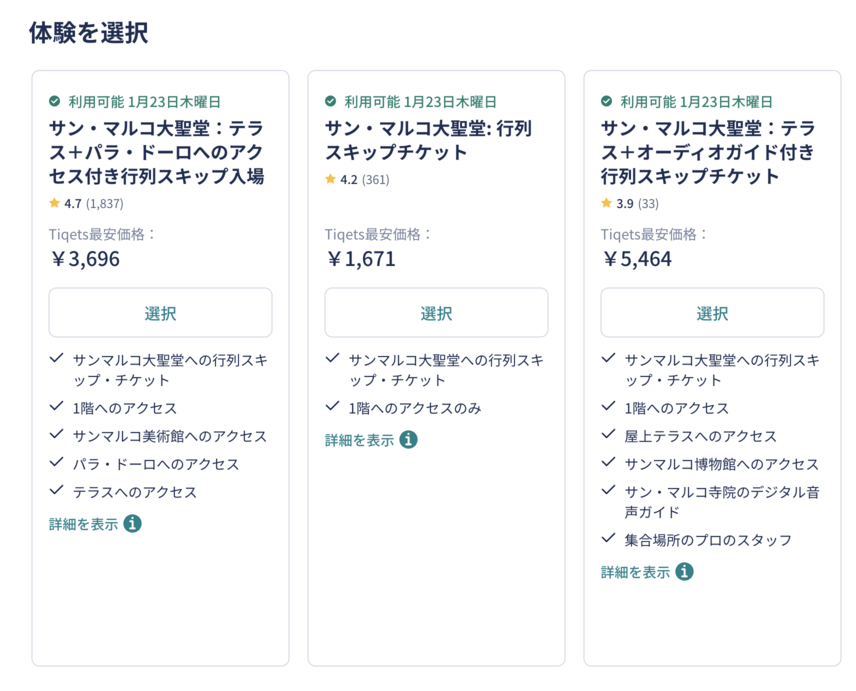Open the 行列スキップチケット title in middle card
The width and height of the screenshot is (856, 691).
pyautogui.click(x=428, y=140)
